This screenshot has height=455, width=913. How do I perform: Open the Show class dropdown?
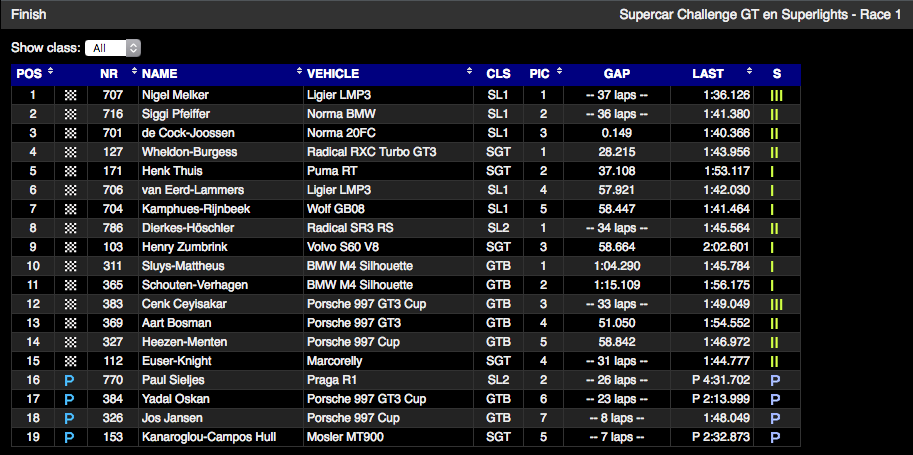(x=112, y=48)
